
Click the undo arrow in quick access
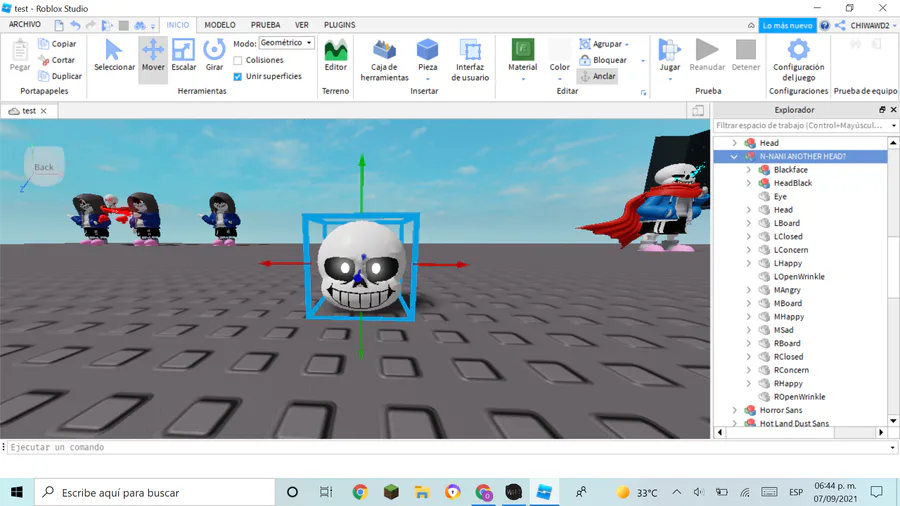[x=75, y=25]
